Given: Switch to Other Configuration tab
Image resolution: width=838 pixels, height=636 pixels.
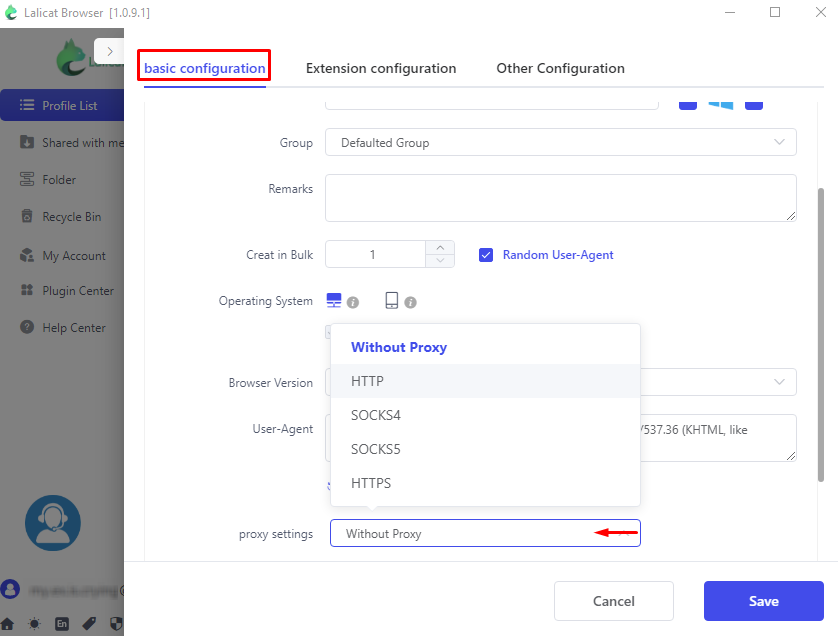Looking at the screenshot, I should (561, 68).
